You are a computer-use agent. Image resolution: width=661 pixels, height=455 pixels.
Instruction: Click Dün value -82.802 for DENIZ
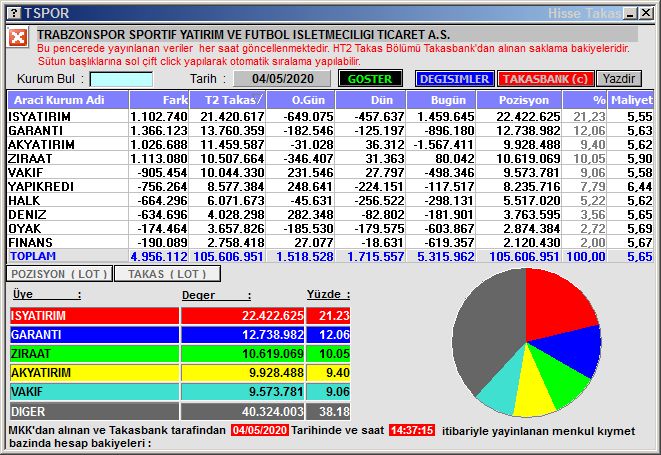pos(382,214)
